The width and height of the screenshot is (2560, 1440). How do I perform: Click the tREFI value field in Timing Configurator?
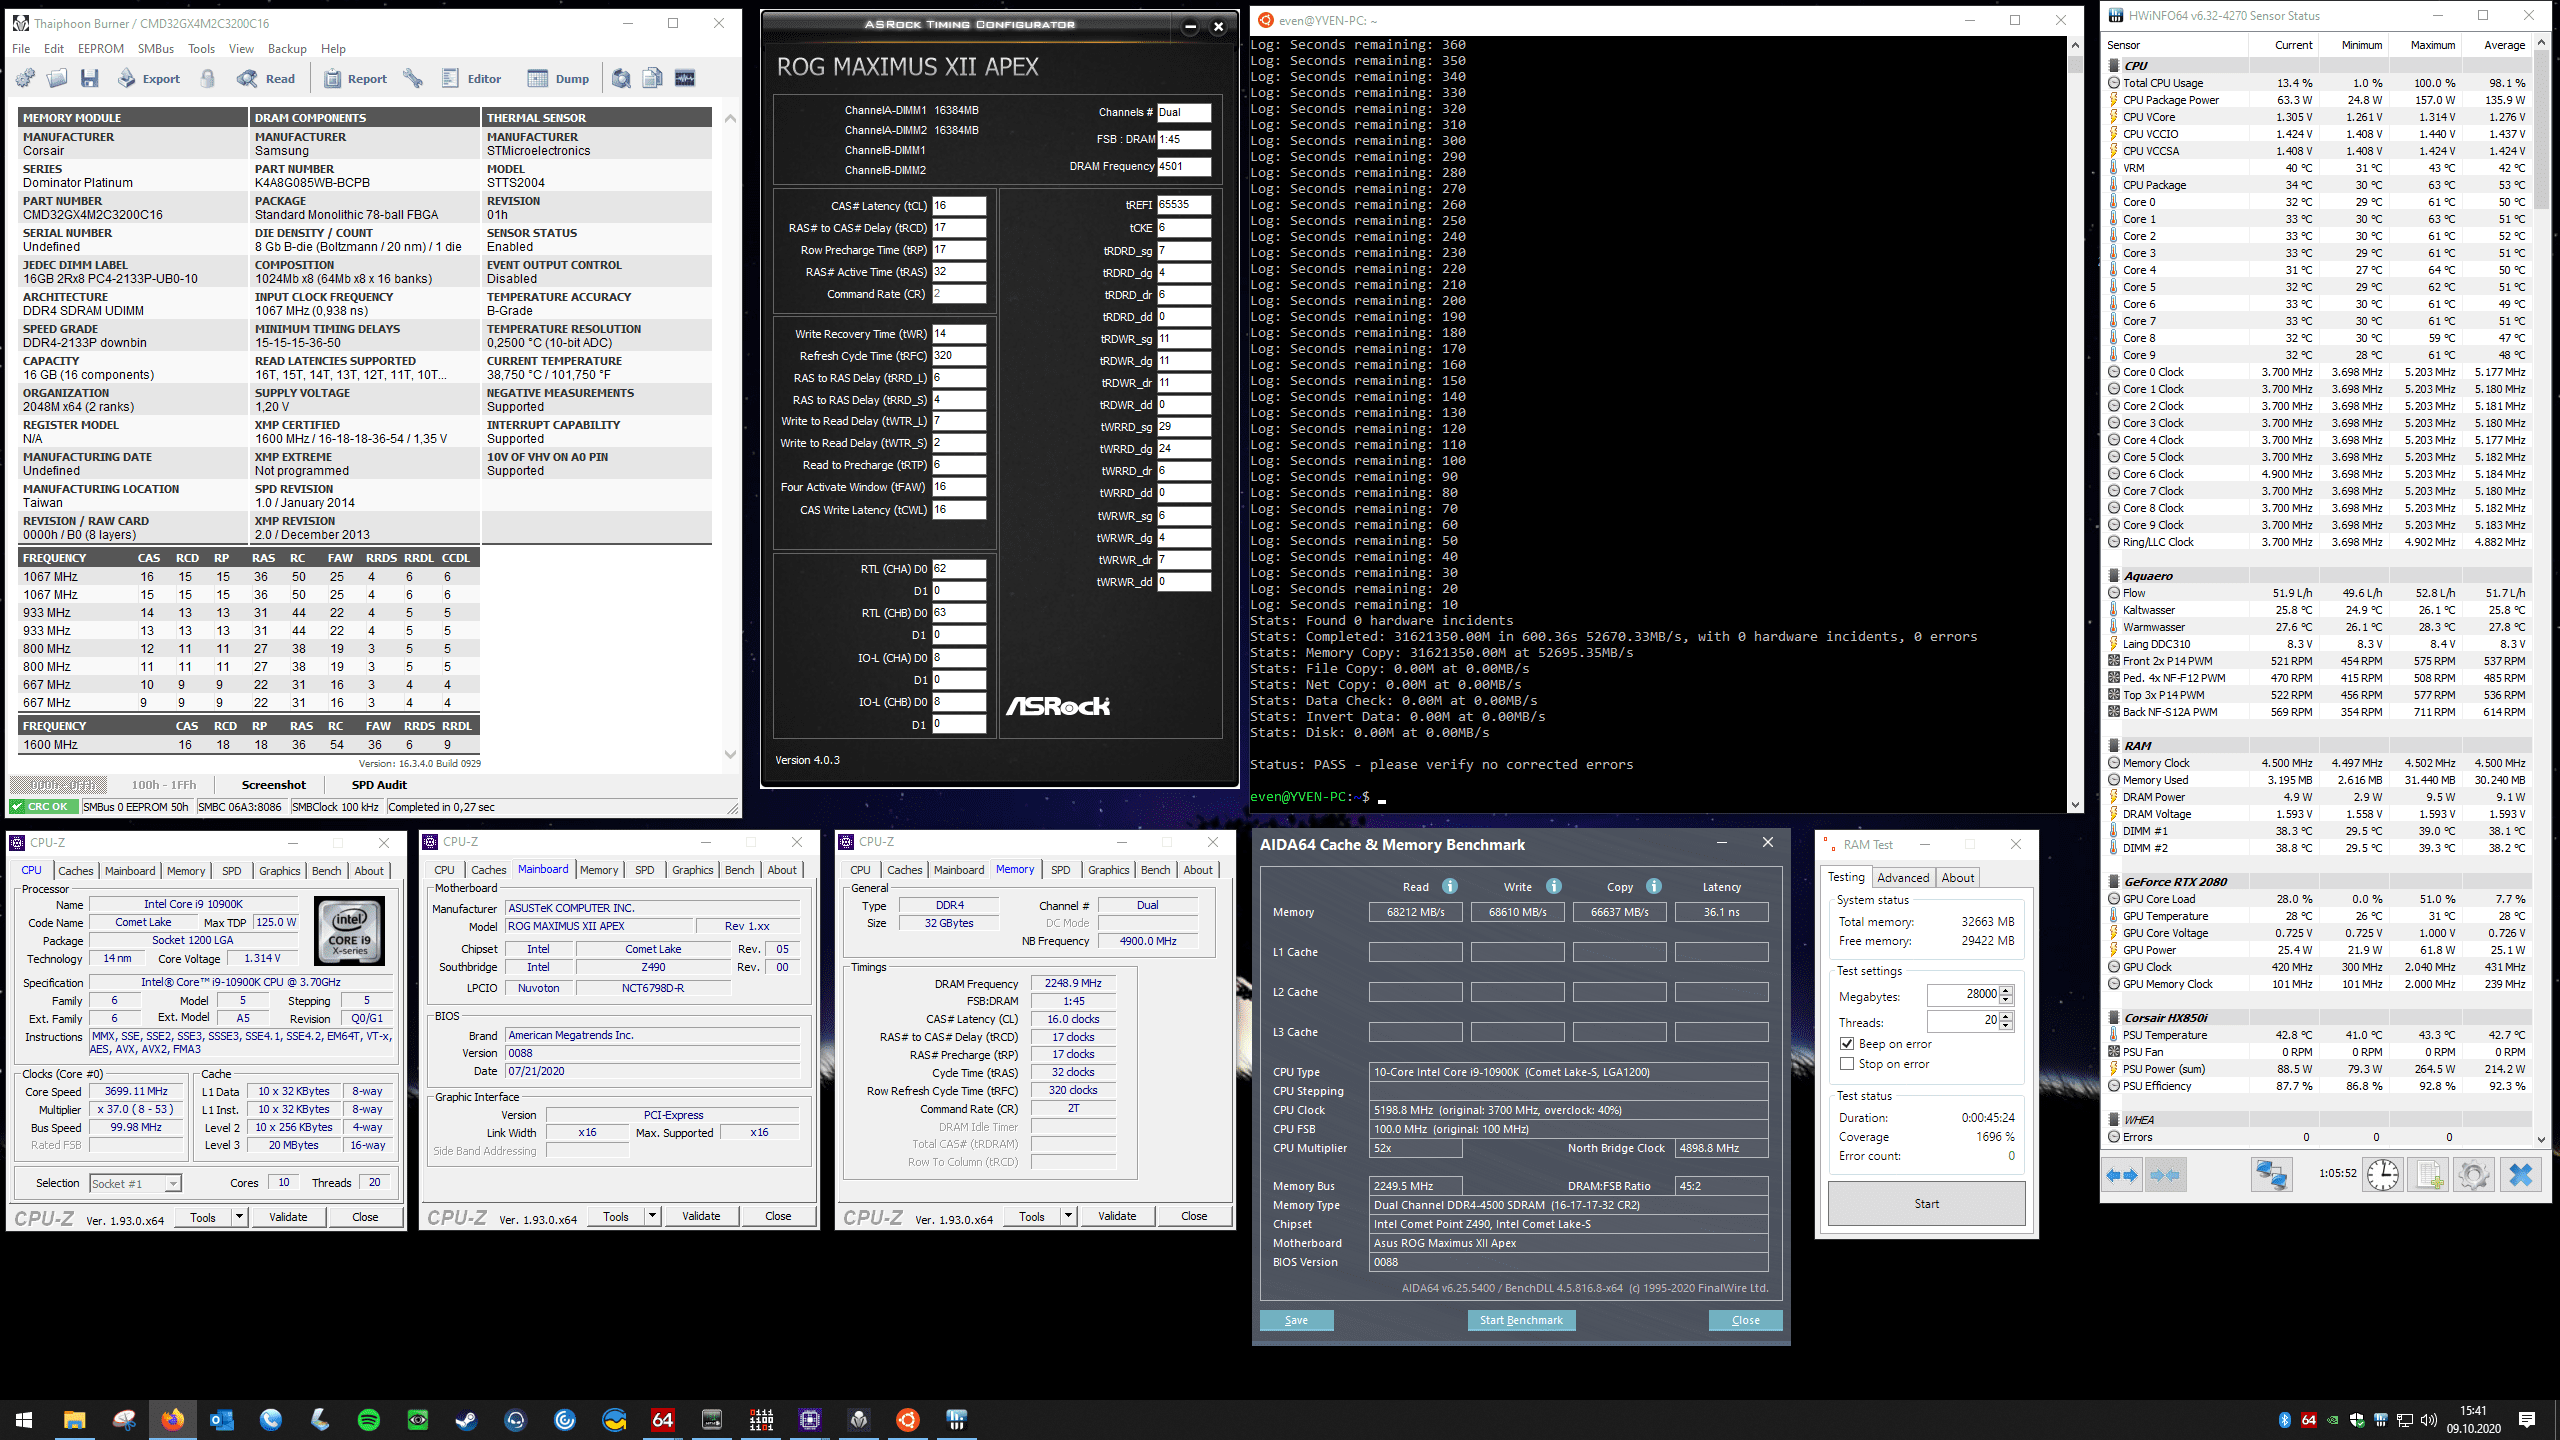(1184, 205)
